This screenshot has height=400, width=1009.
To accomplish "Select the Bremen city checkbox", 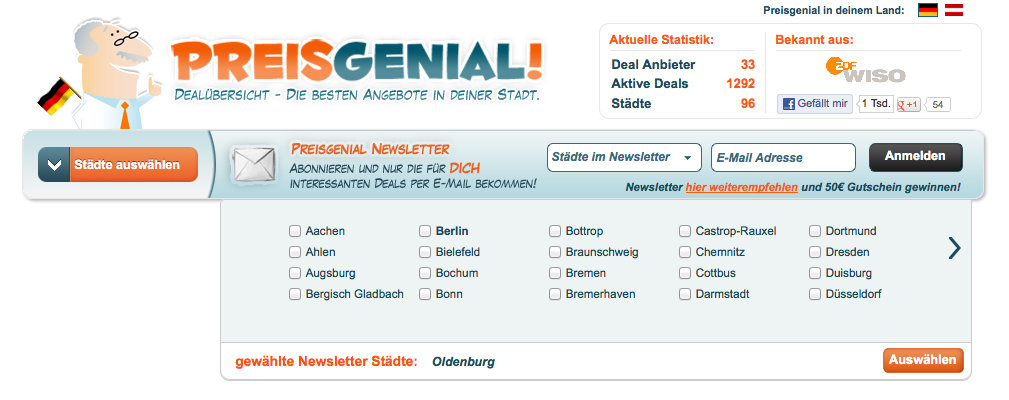I will pos(555,273).
